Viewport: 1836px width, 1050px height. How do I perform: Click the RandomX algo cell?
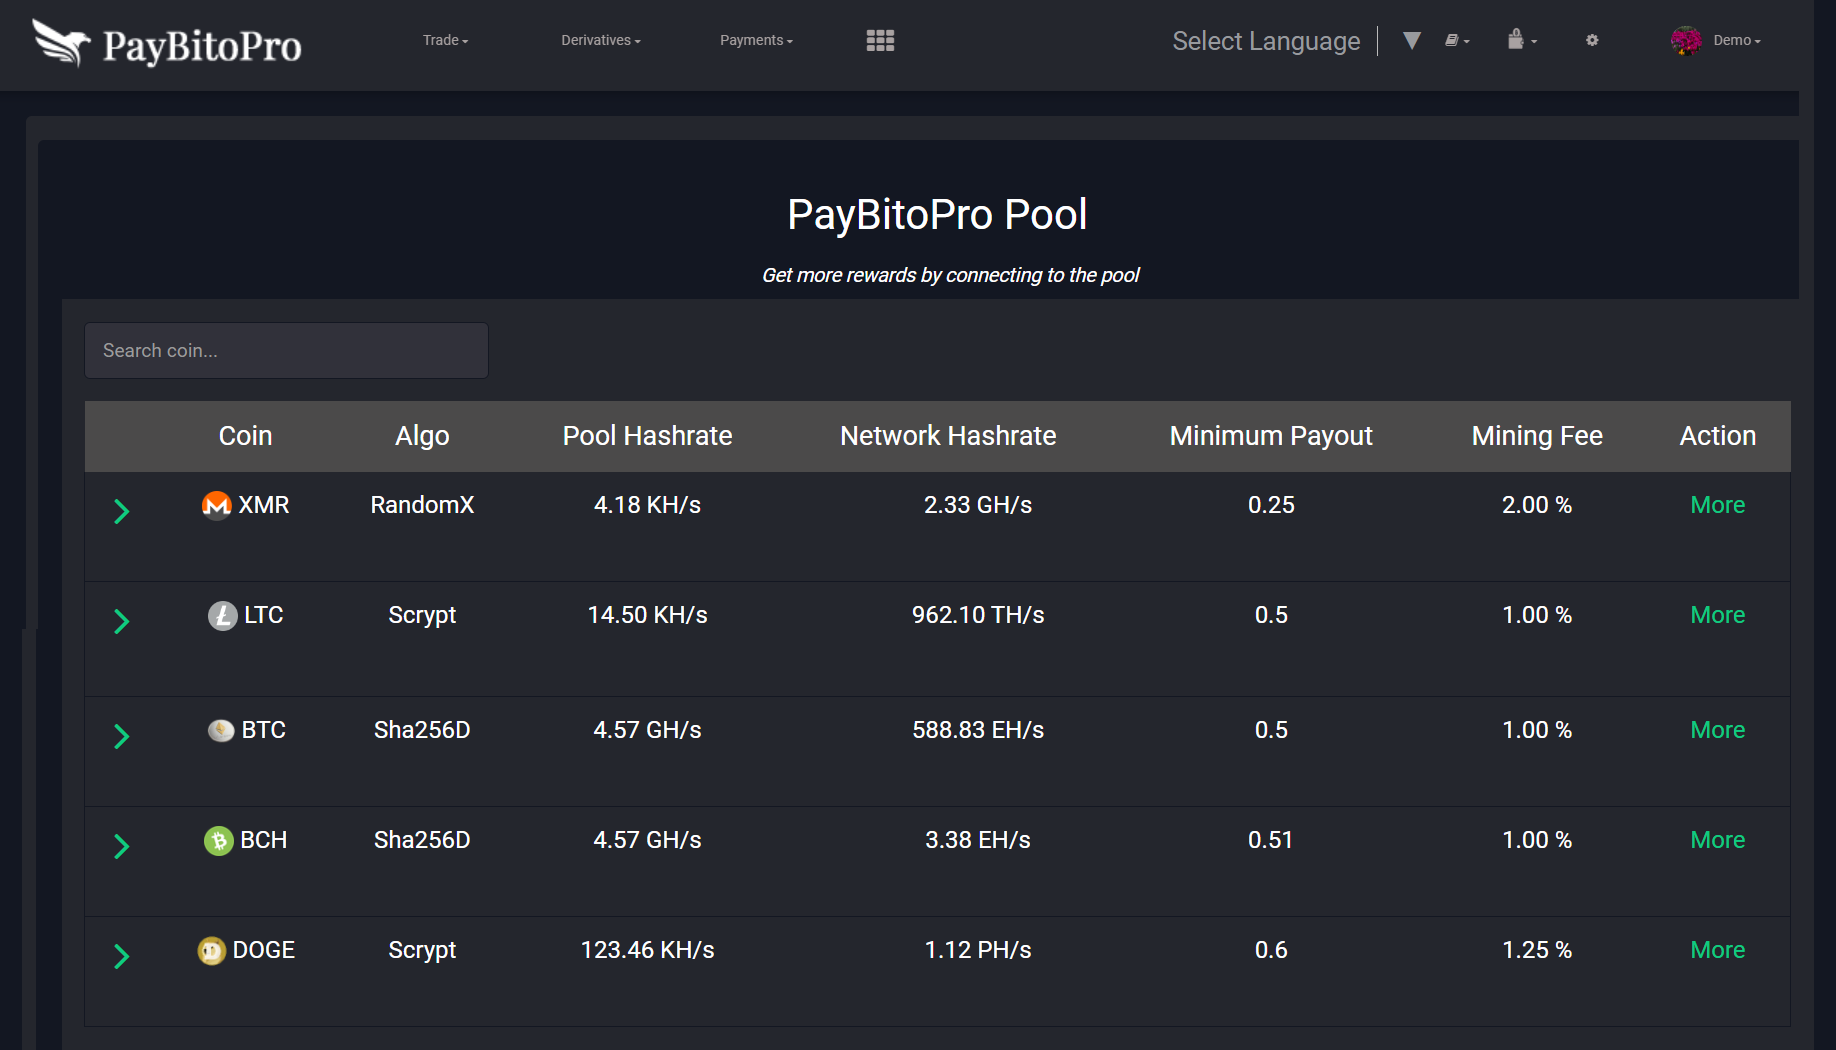(422, 505)
